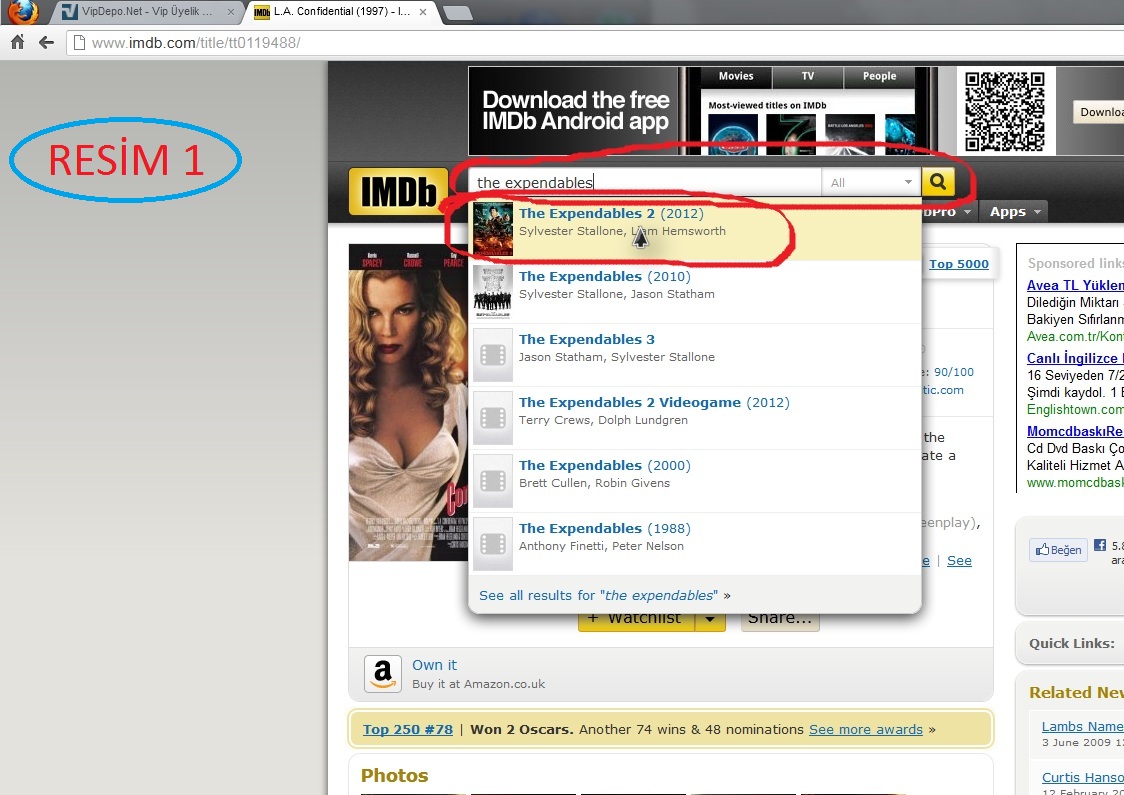Open The Expendables (2010) poster thumbnail
The width and height of the screenshot is (1124, 795).
point(493,292)
